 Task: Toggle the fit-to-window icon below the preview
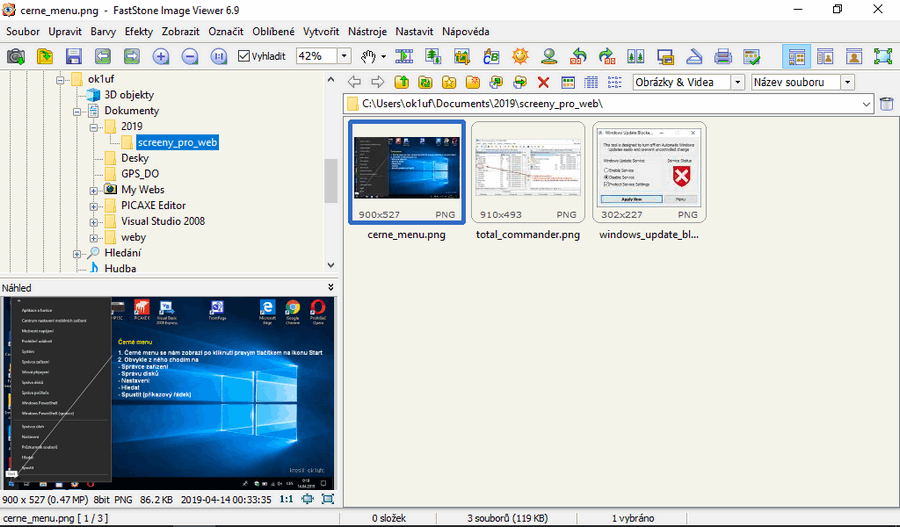(x=327, y=498)
